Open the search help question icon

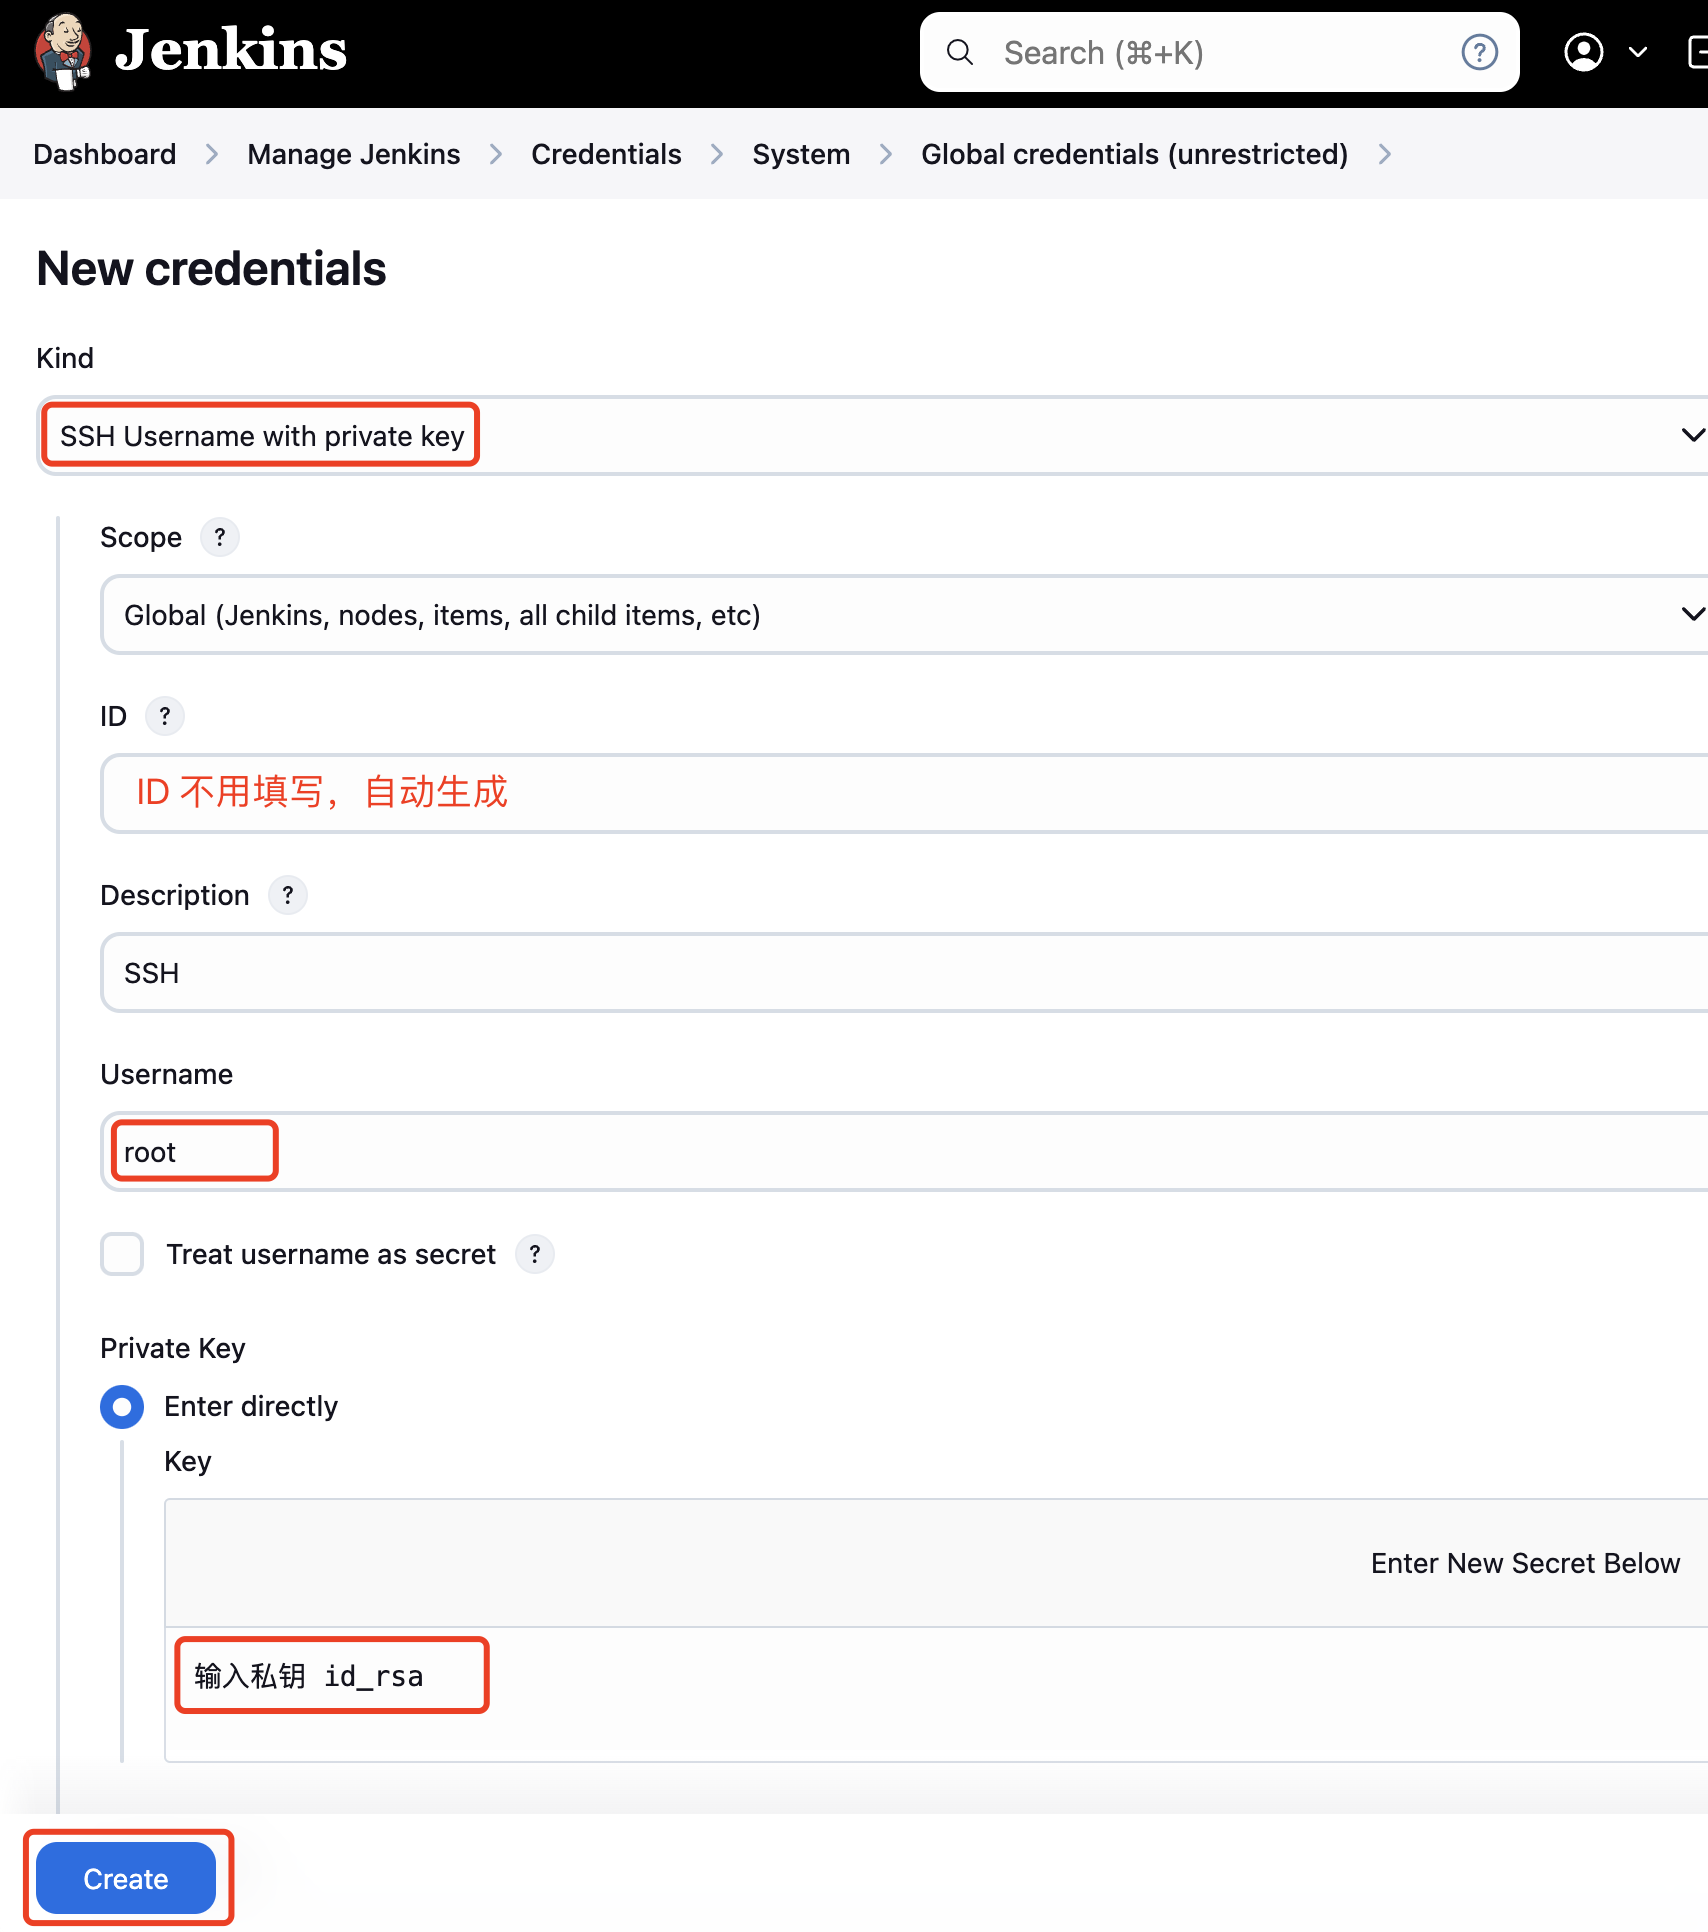(x=1479, y=53)
